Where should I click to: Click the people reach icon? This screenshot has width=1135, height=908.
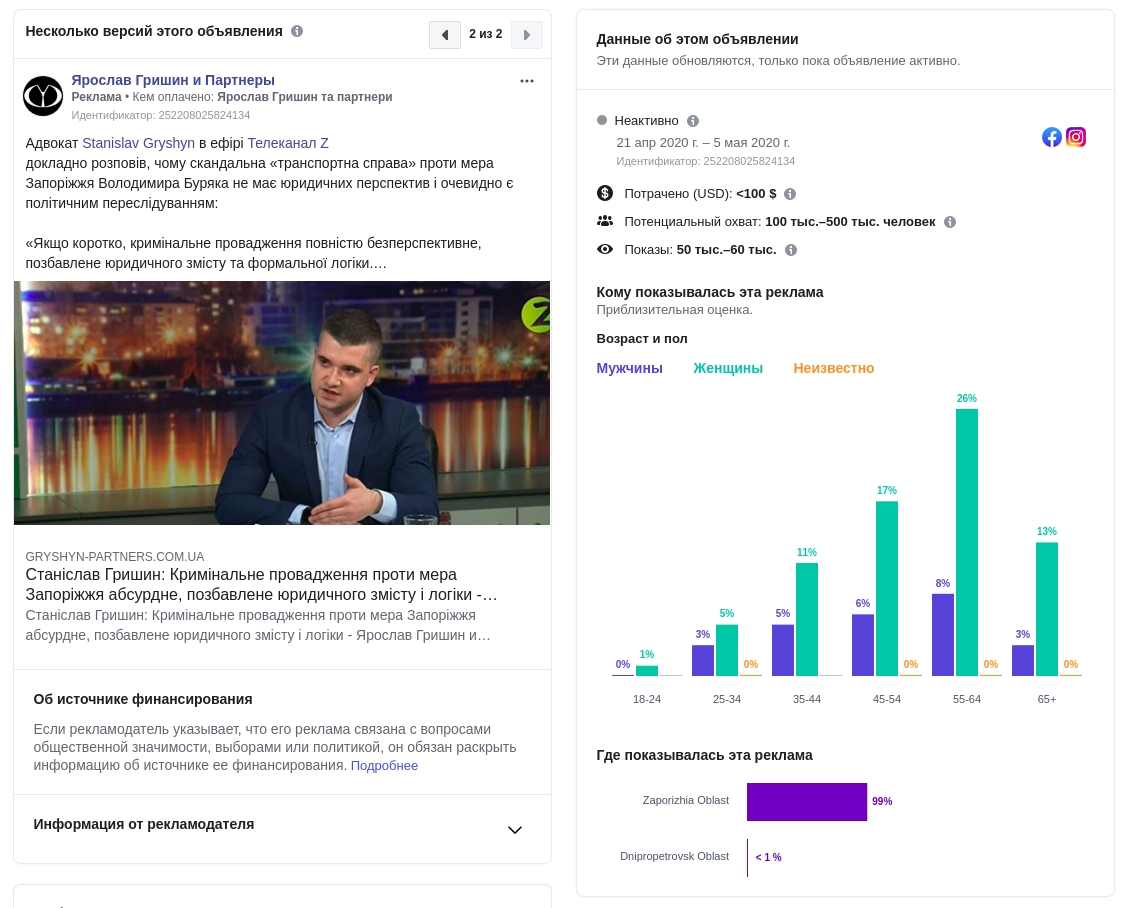(604, 222)
